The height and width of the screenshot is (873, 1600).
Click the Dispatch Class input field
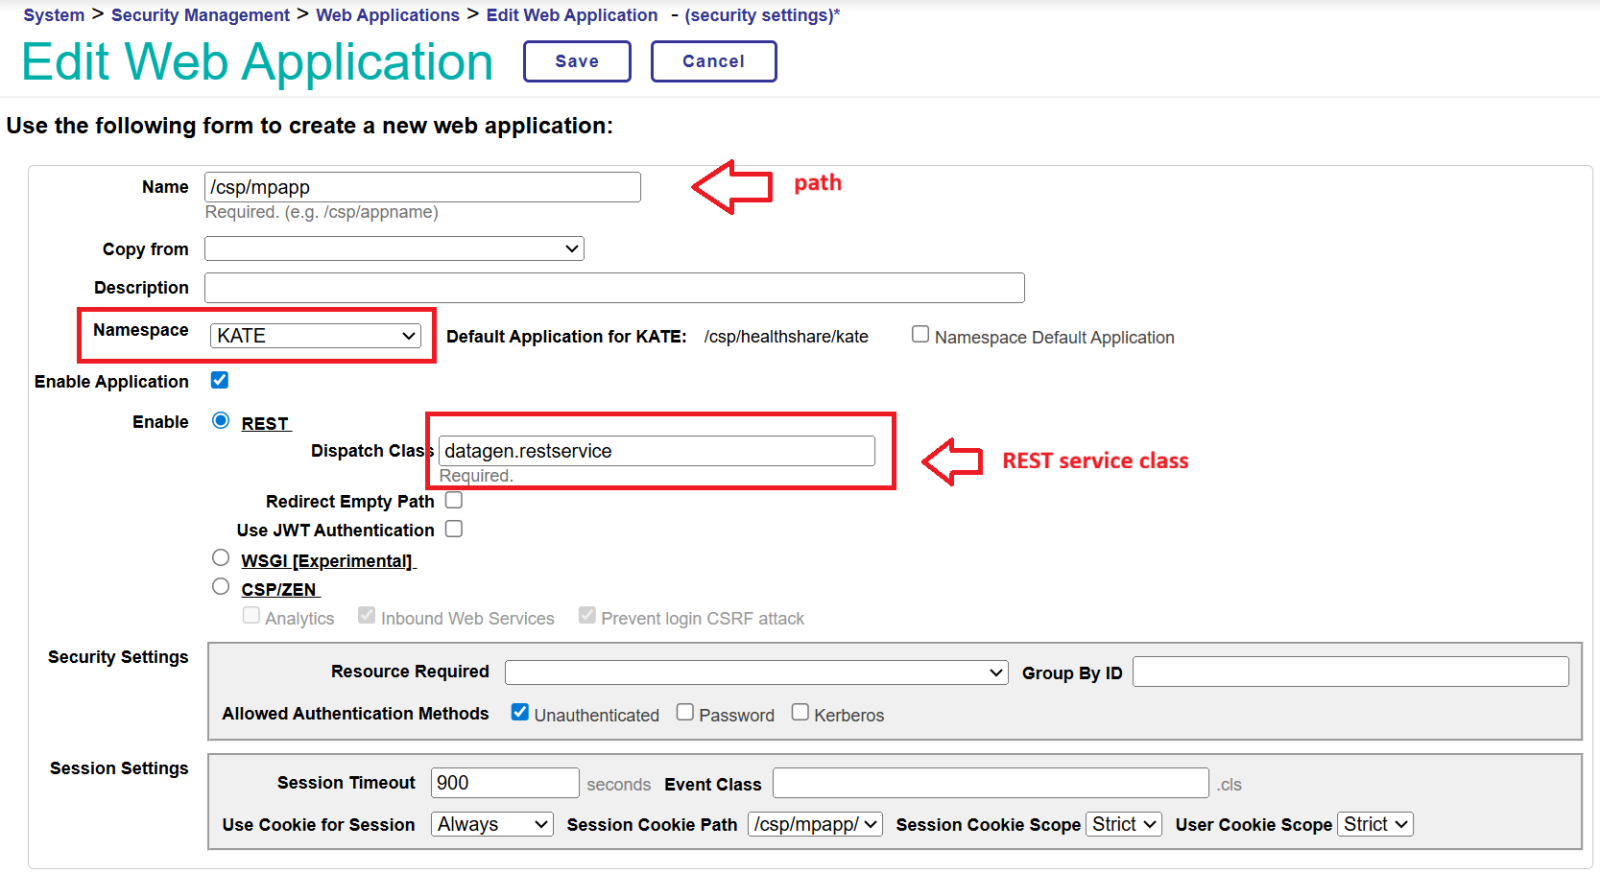[656, 451]
